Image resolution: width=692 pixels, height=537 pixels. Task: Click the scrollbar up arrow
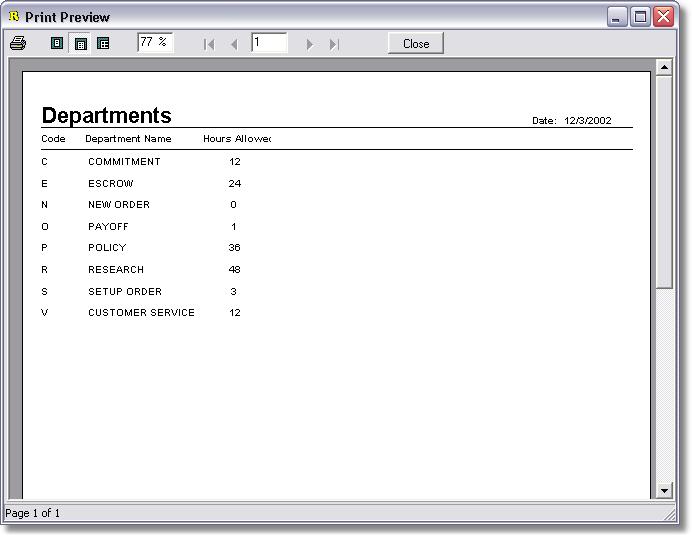tap(664, 68)
